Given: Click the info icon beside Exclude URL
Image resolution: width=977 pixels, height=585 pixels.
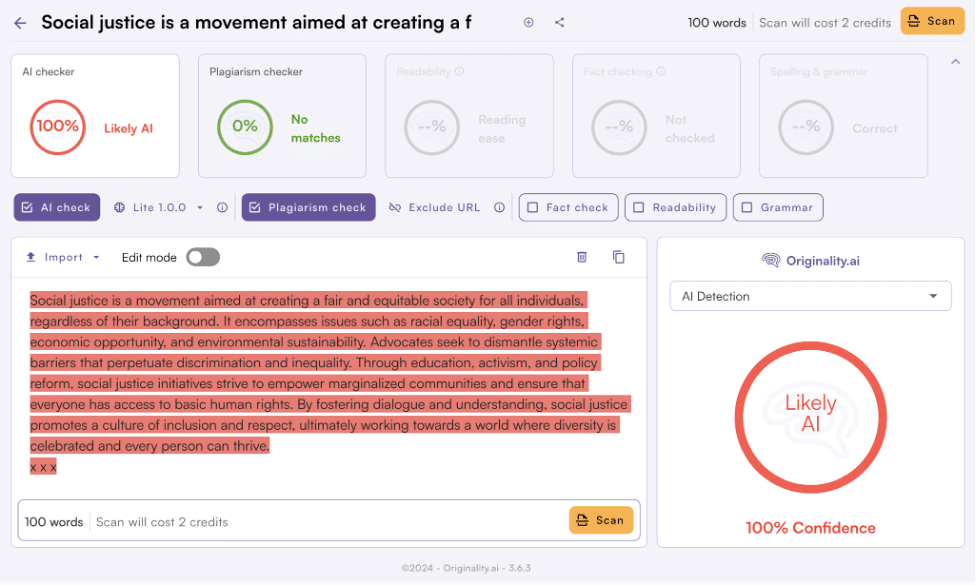Looking at the screenshot, I should (499, 207).
